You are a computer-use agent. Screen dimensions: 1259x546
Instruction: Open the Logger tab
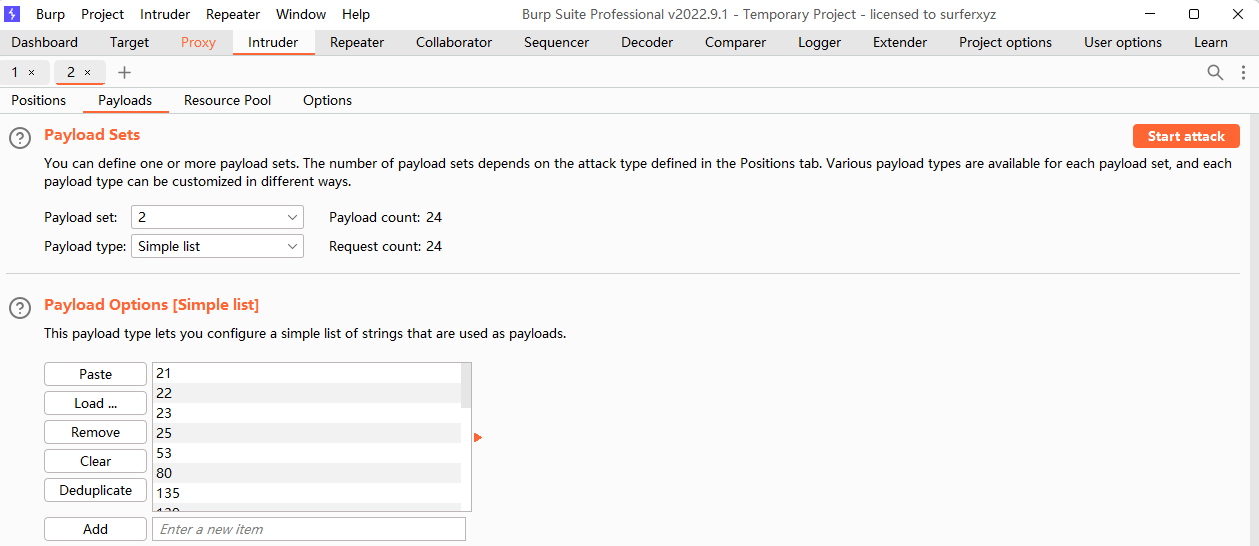819,42
